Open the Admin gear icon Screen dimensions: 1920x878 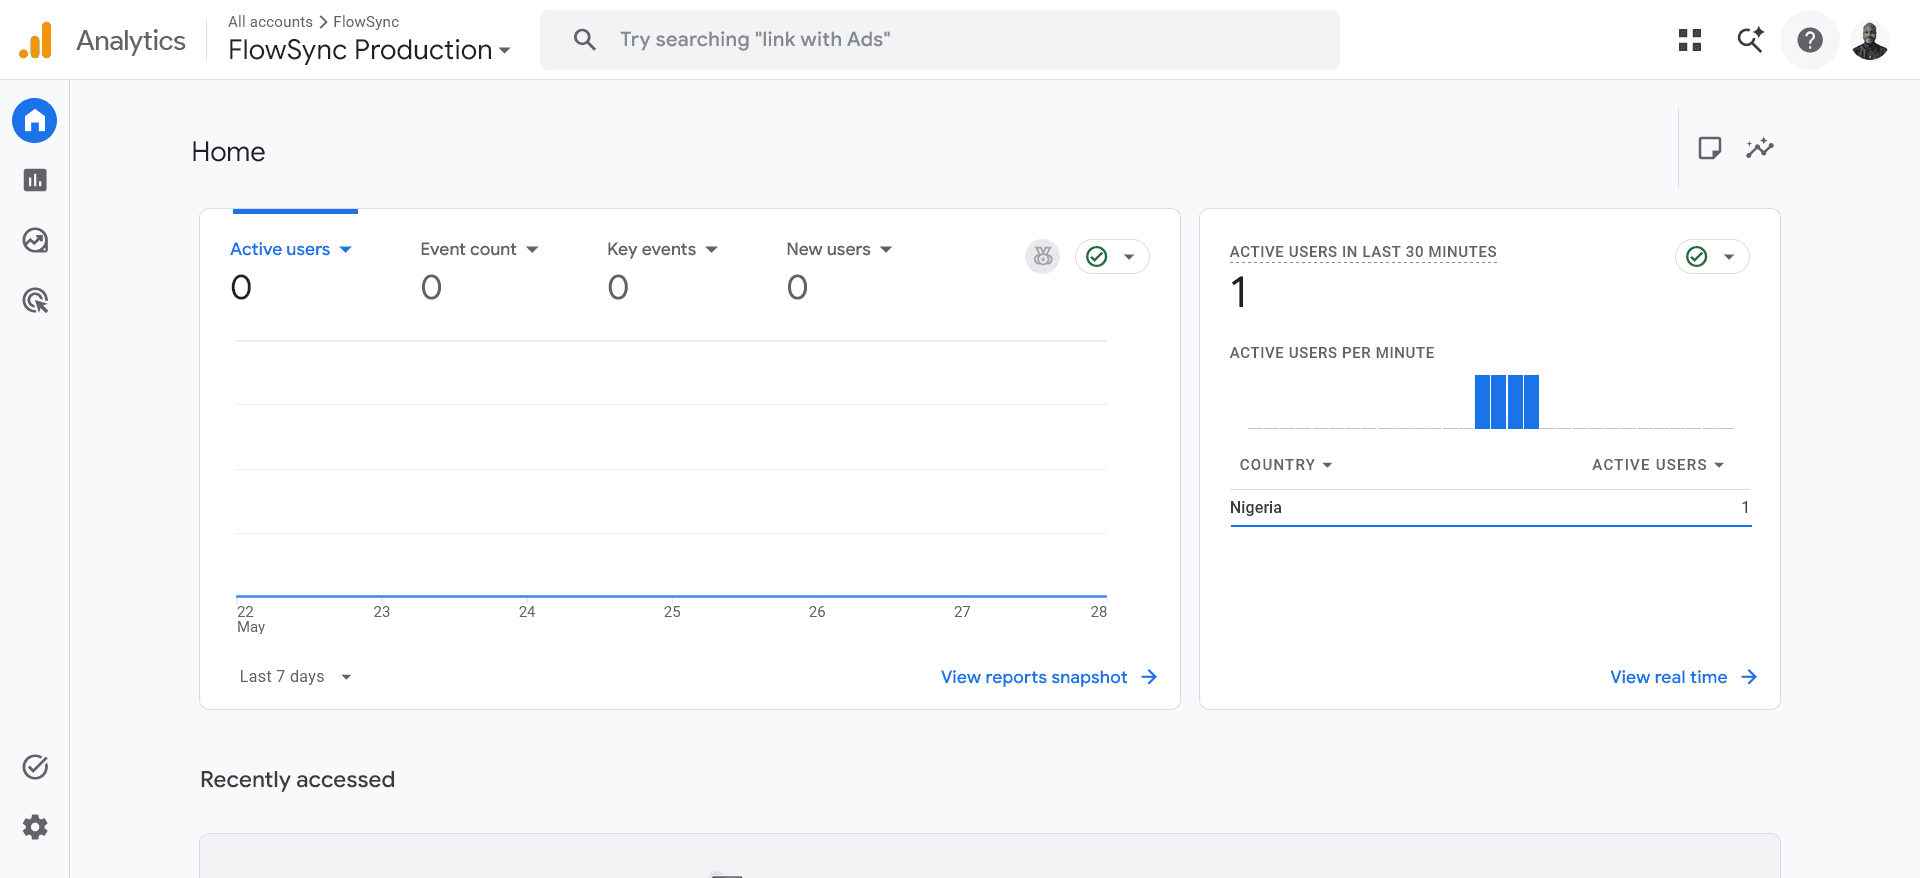[35, 827]
